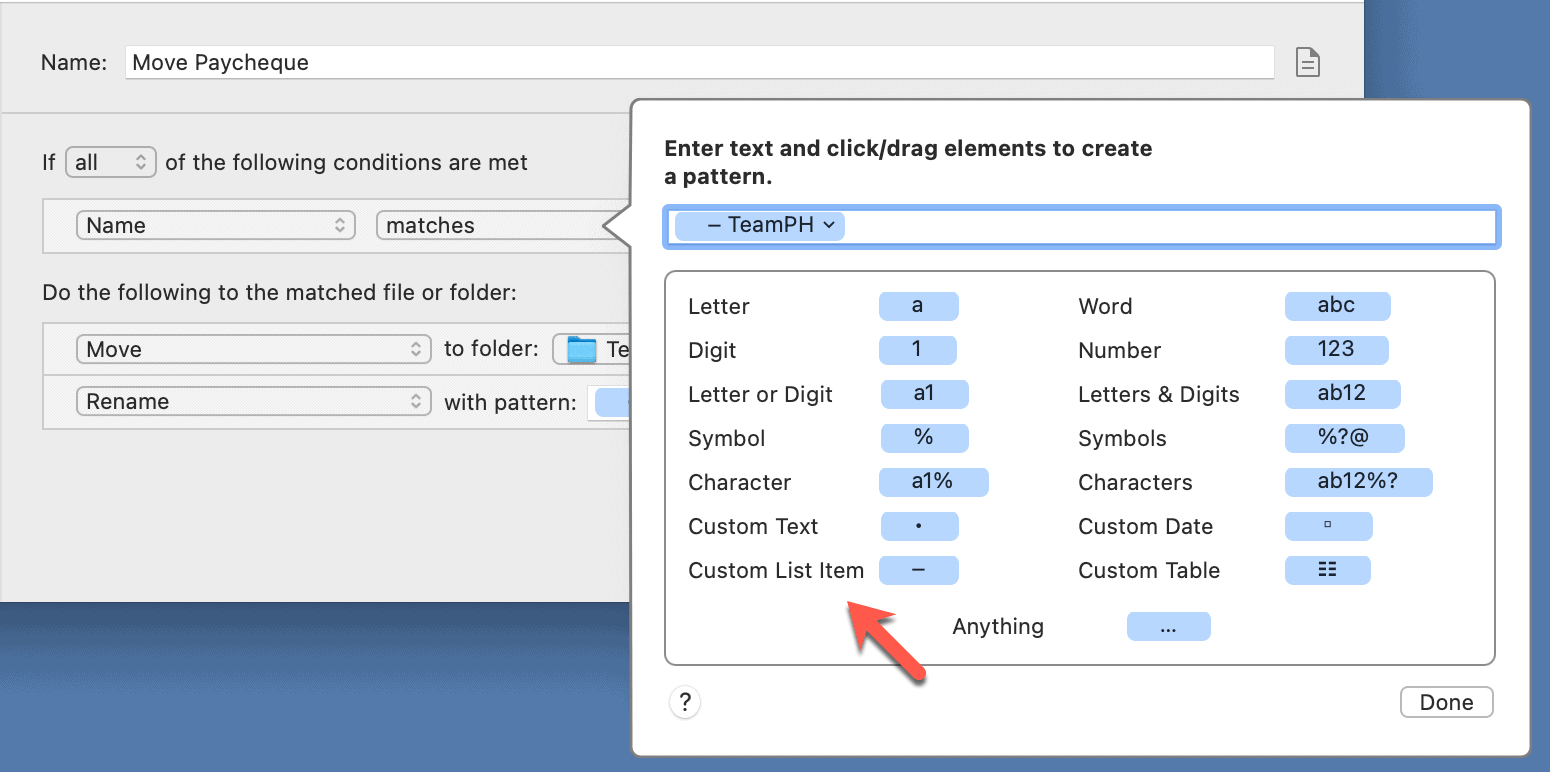Screen dimensions: 1550x772
Task: Click Done to close pattern editor
Action: point(1446,702)
